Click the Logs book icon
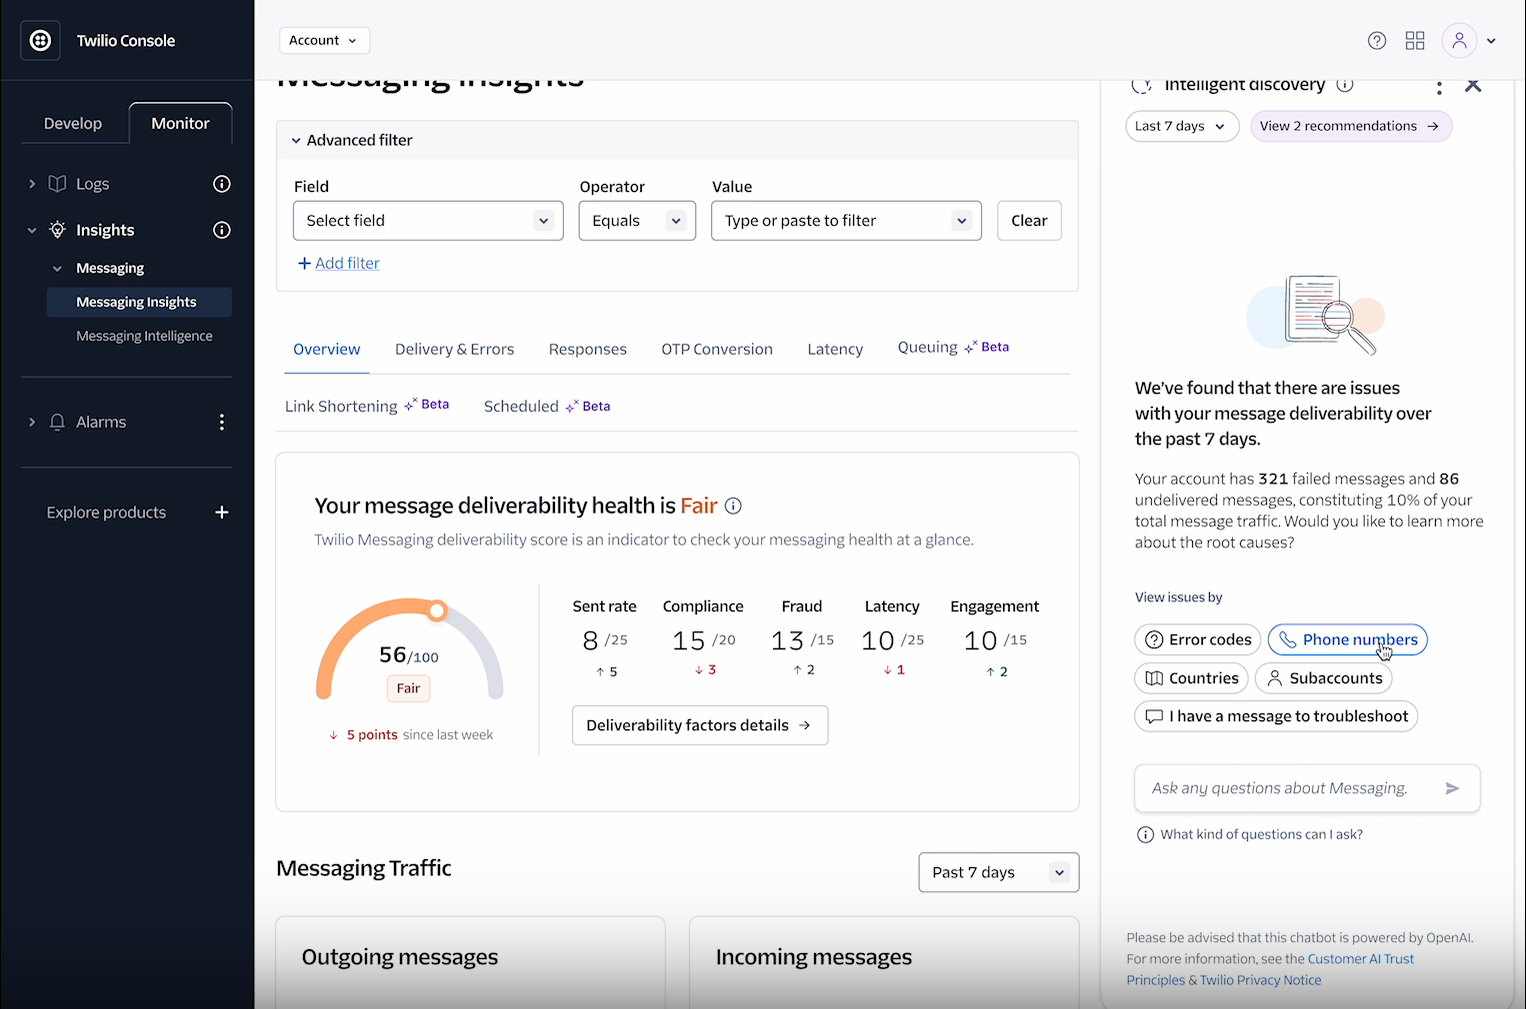Screen dimensions: 1526x1009 58,184
